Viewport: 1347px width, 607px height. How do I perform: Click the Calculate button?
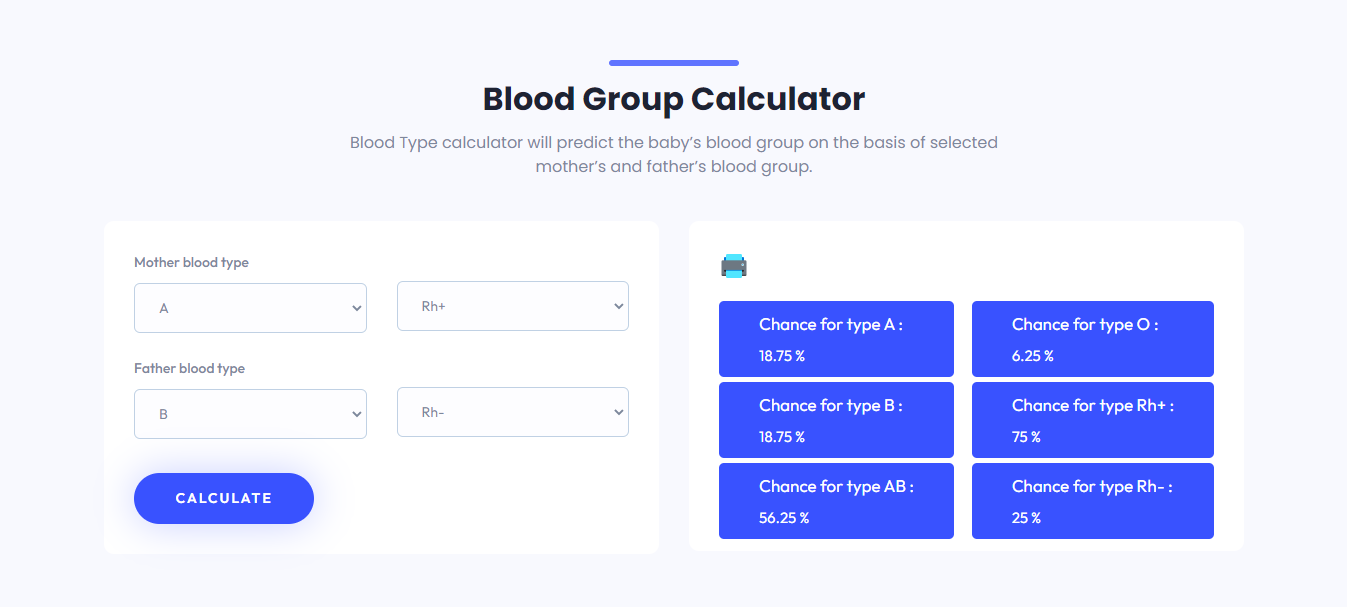click(224, 498)
